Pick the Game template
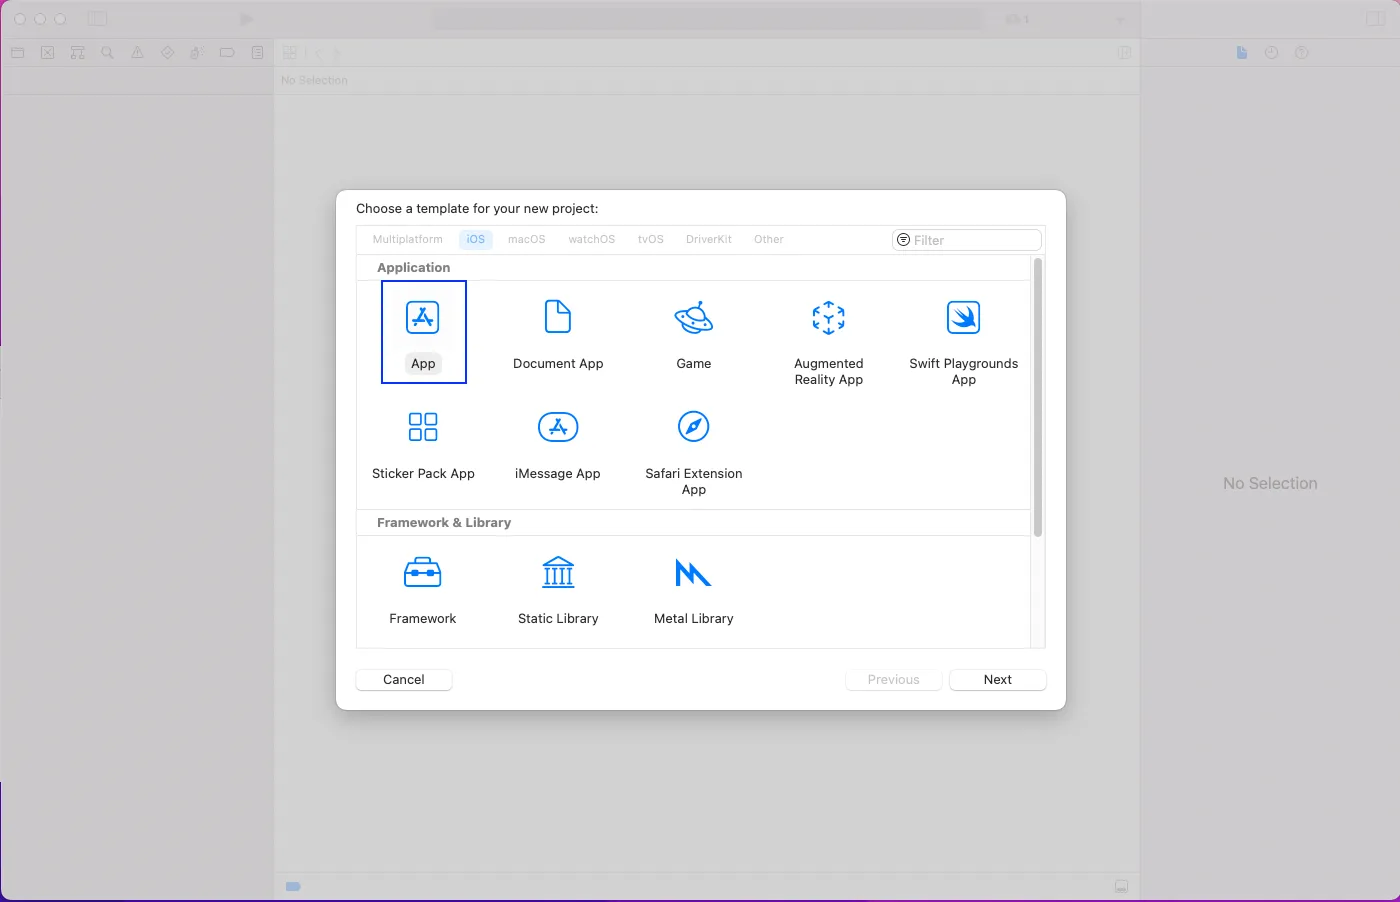 [x=694, y=333]
